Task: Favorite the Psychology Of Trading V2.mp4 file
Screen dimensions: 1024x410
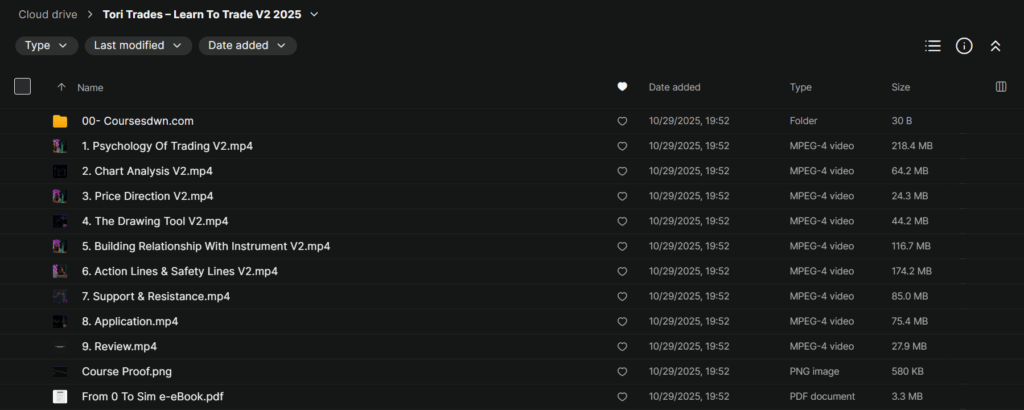Action: click(x=622, y=146)
